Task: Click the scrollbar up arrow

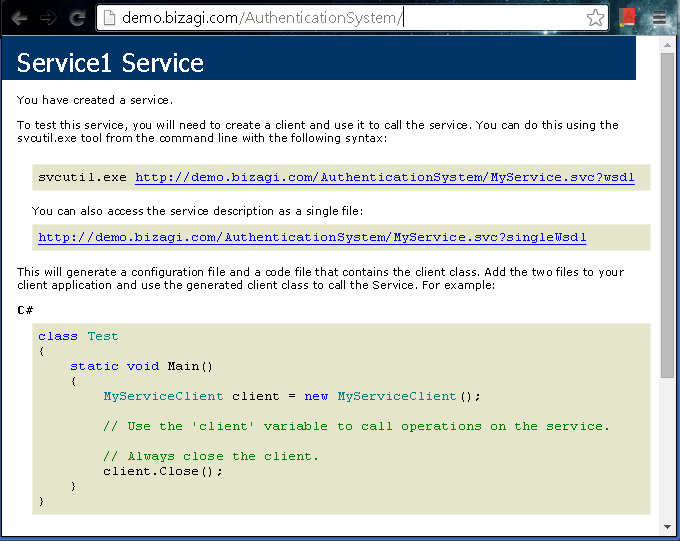Action: coord(667,45)
